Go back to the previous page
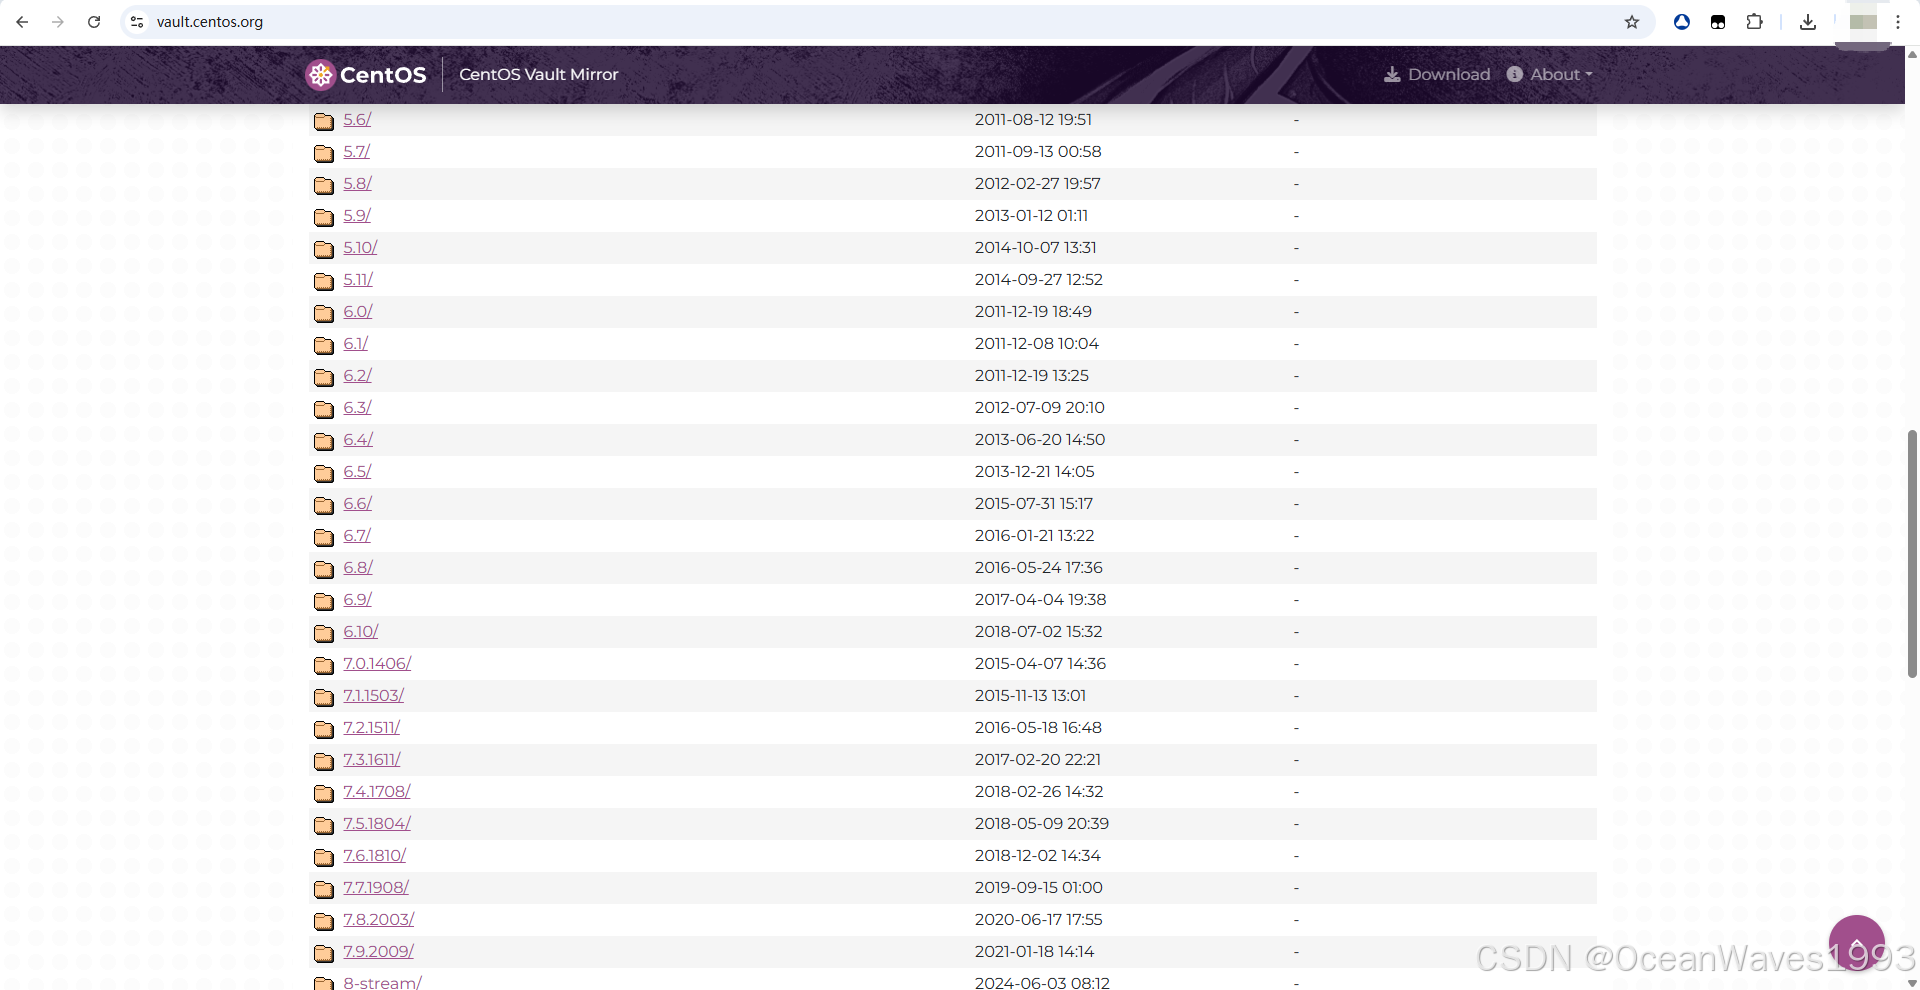 click(x=22, y=22)
